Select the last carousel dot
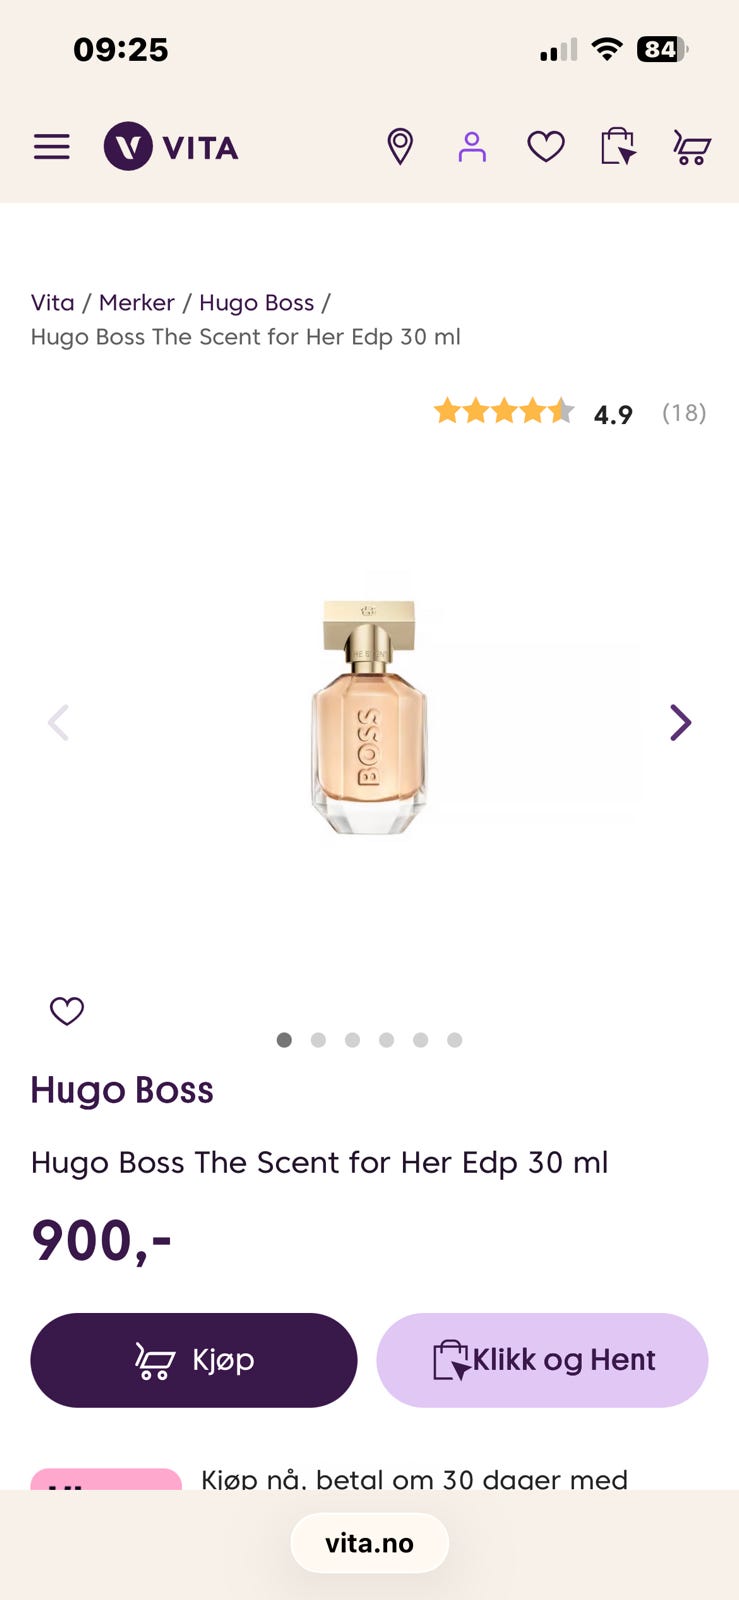739x1600 pixels. pyautogui.click(x=454, y=1040)
